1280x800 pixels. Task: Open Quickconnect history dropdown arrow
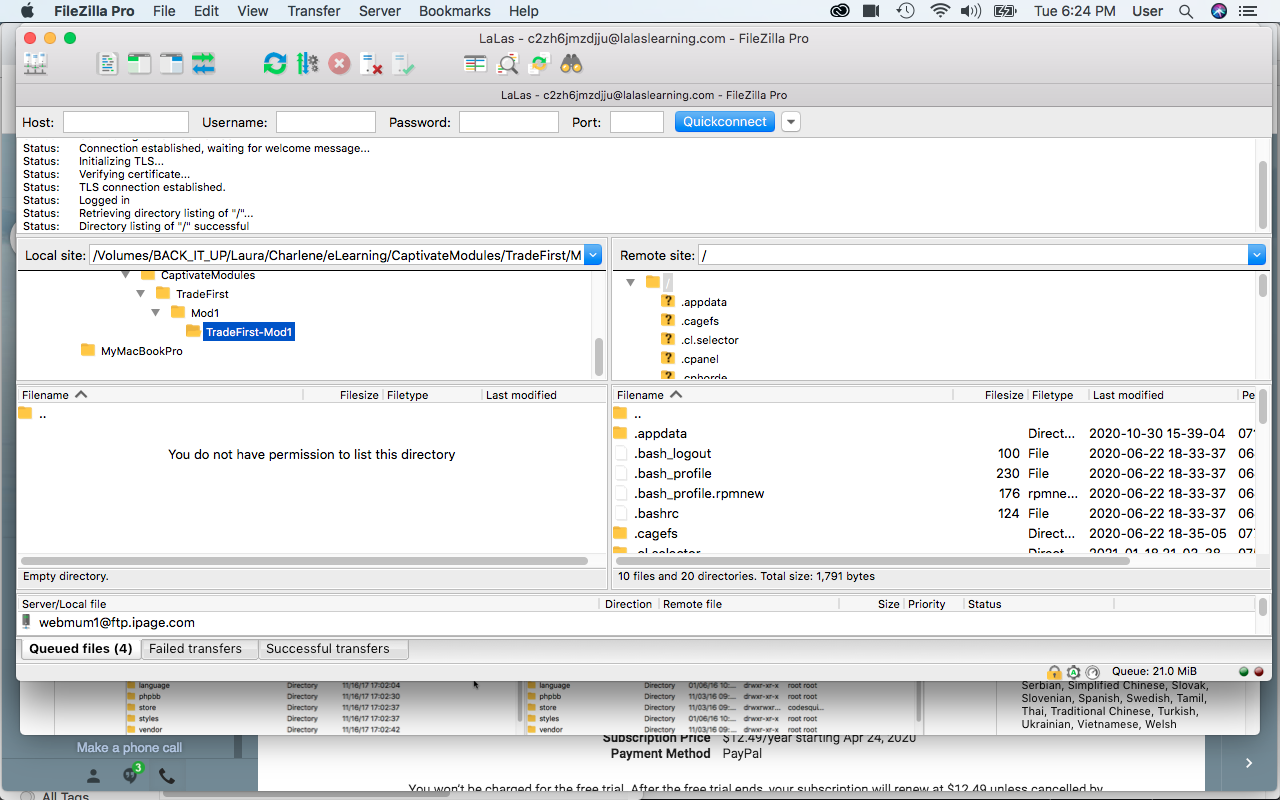click(x=790, y=122)
